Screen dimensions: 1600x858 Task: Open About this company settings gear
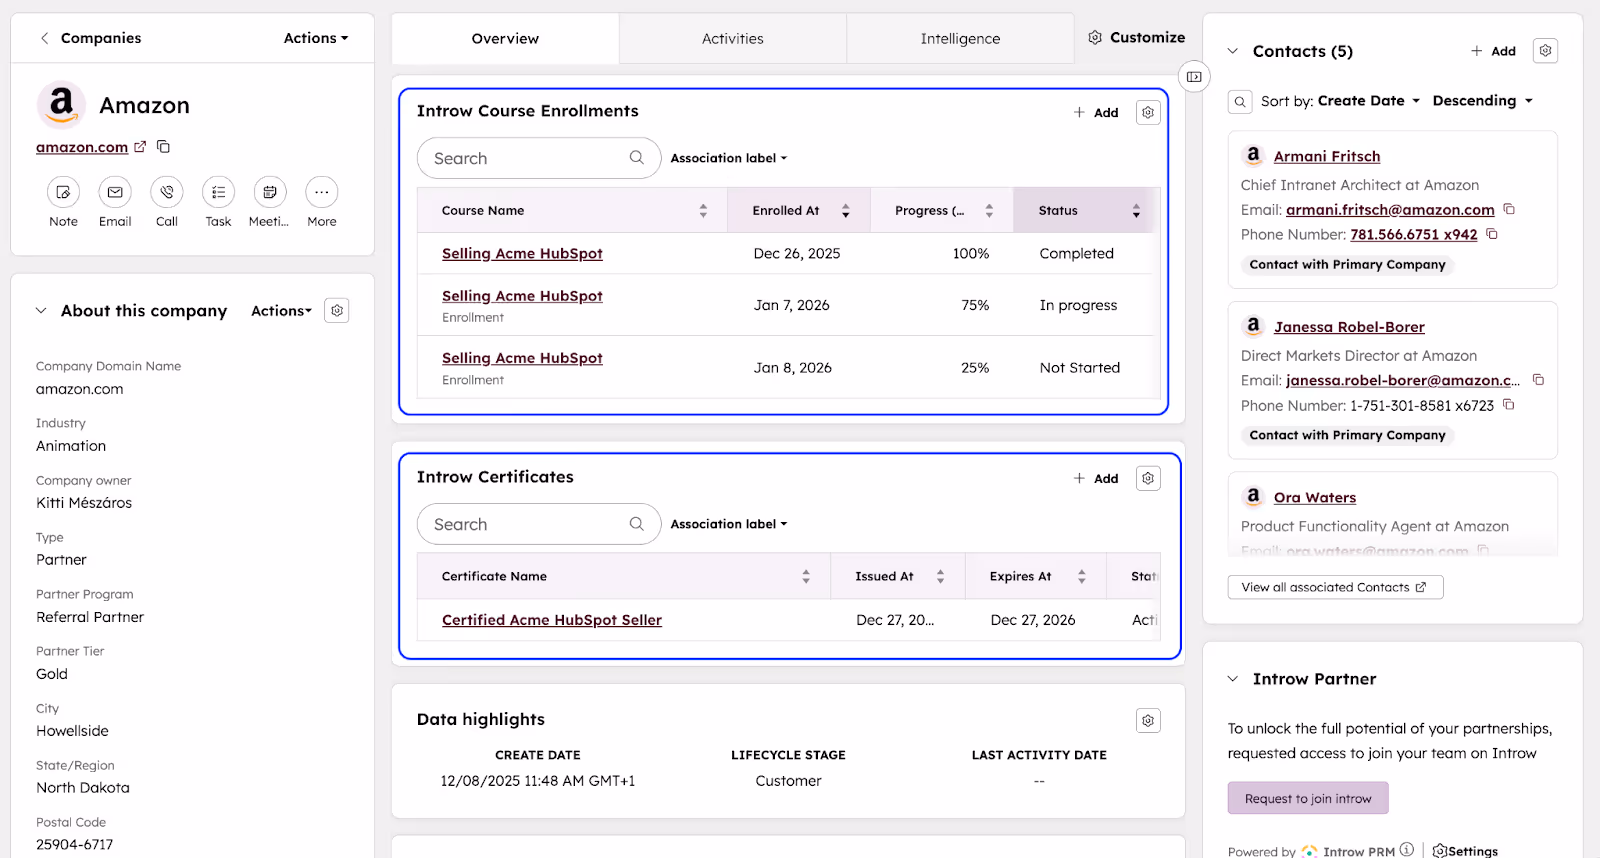337,311
